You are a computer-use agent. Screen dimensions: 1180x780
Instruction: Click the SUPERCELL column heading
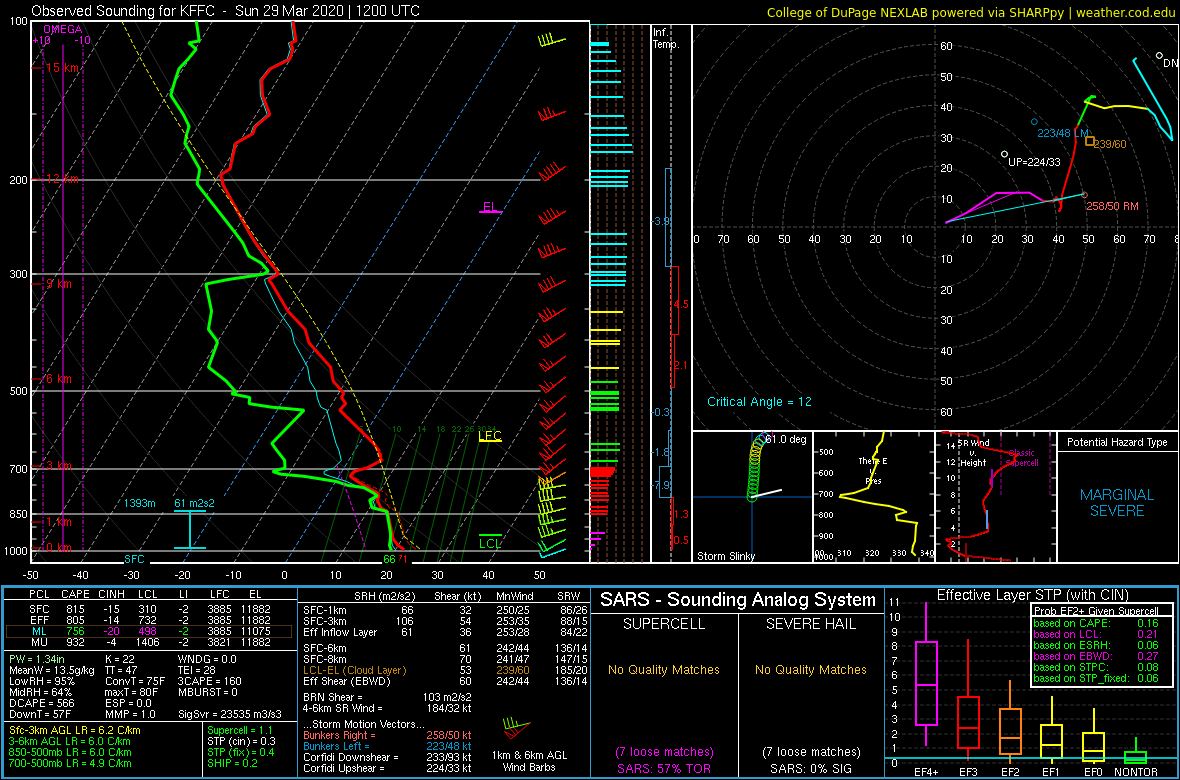665,624
